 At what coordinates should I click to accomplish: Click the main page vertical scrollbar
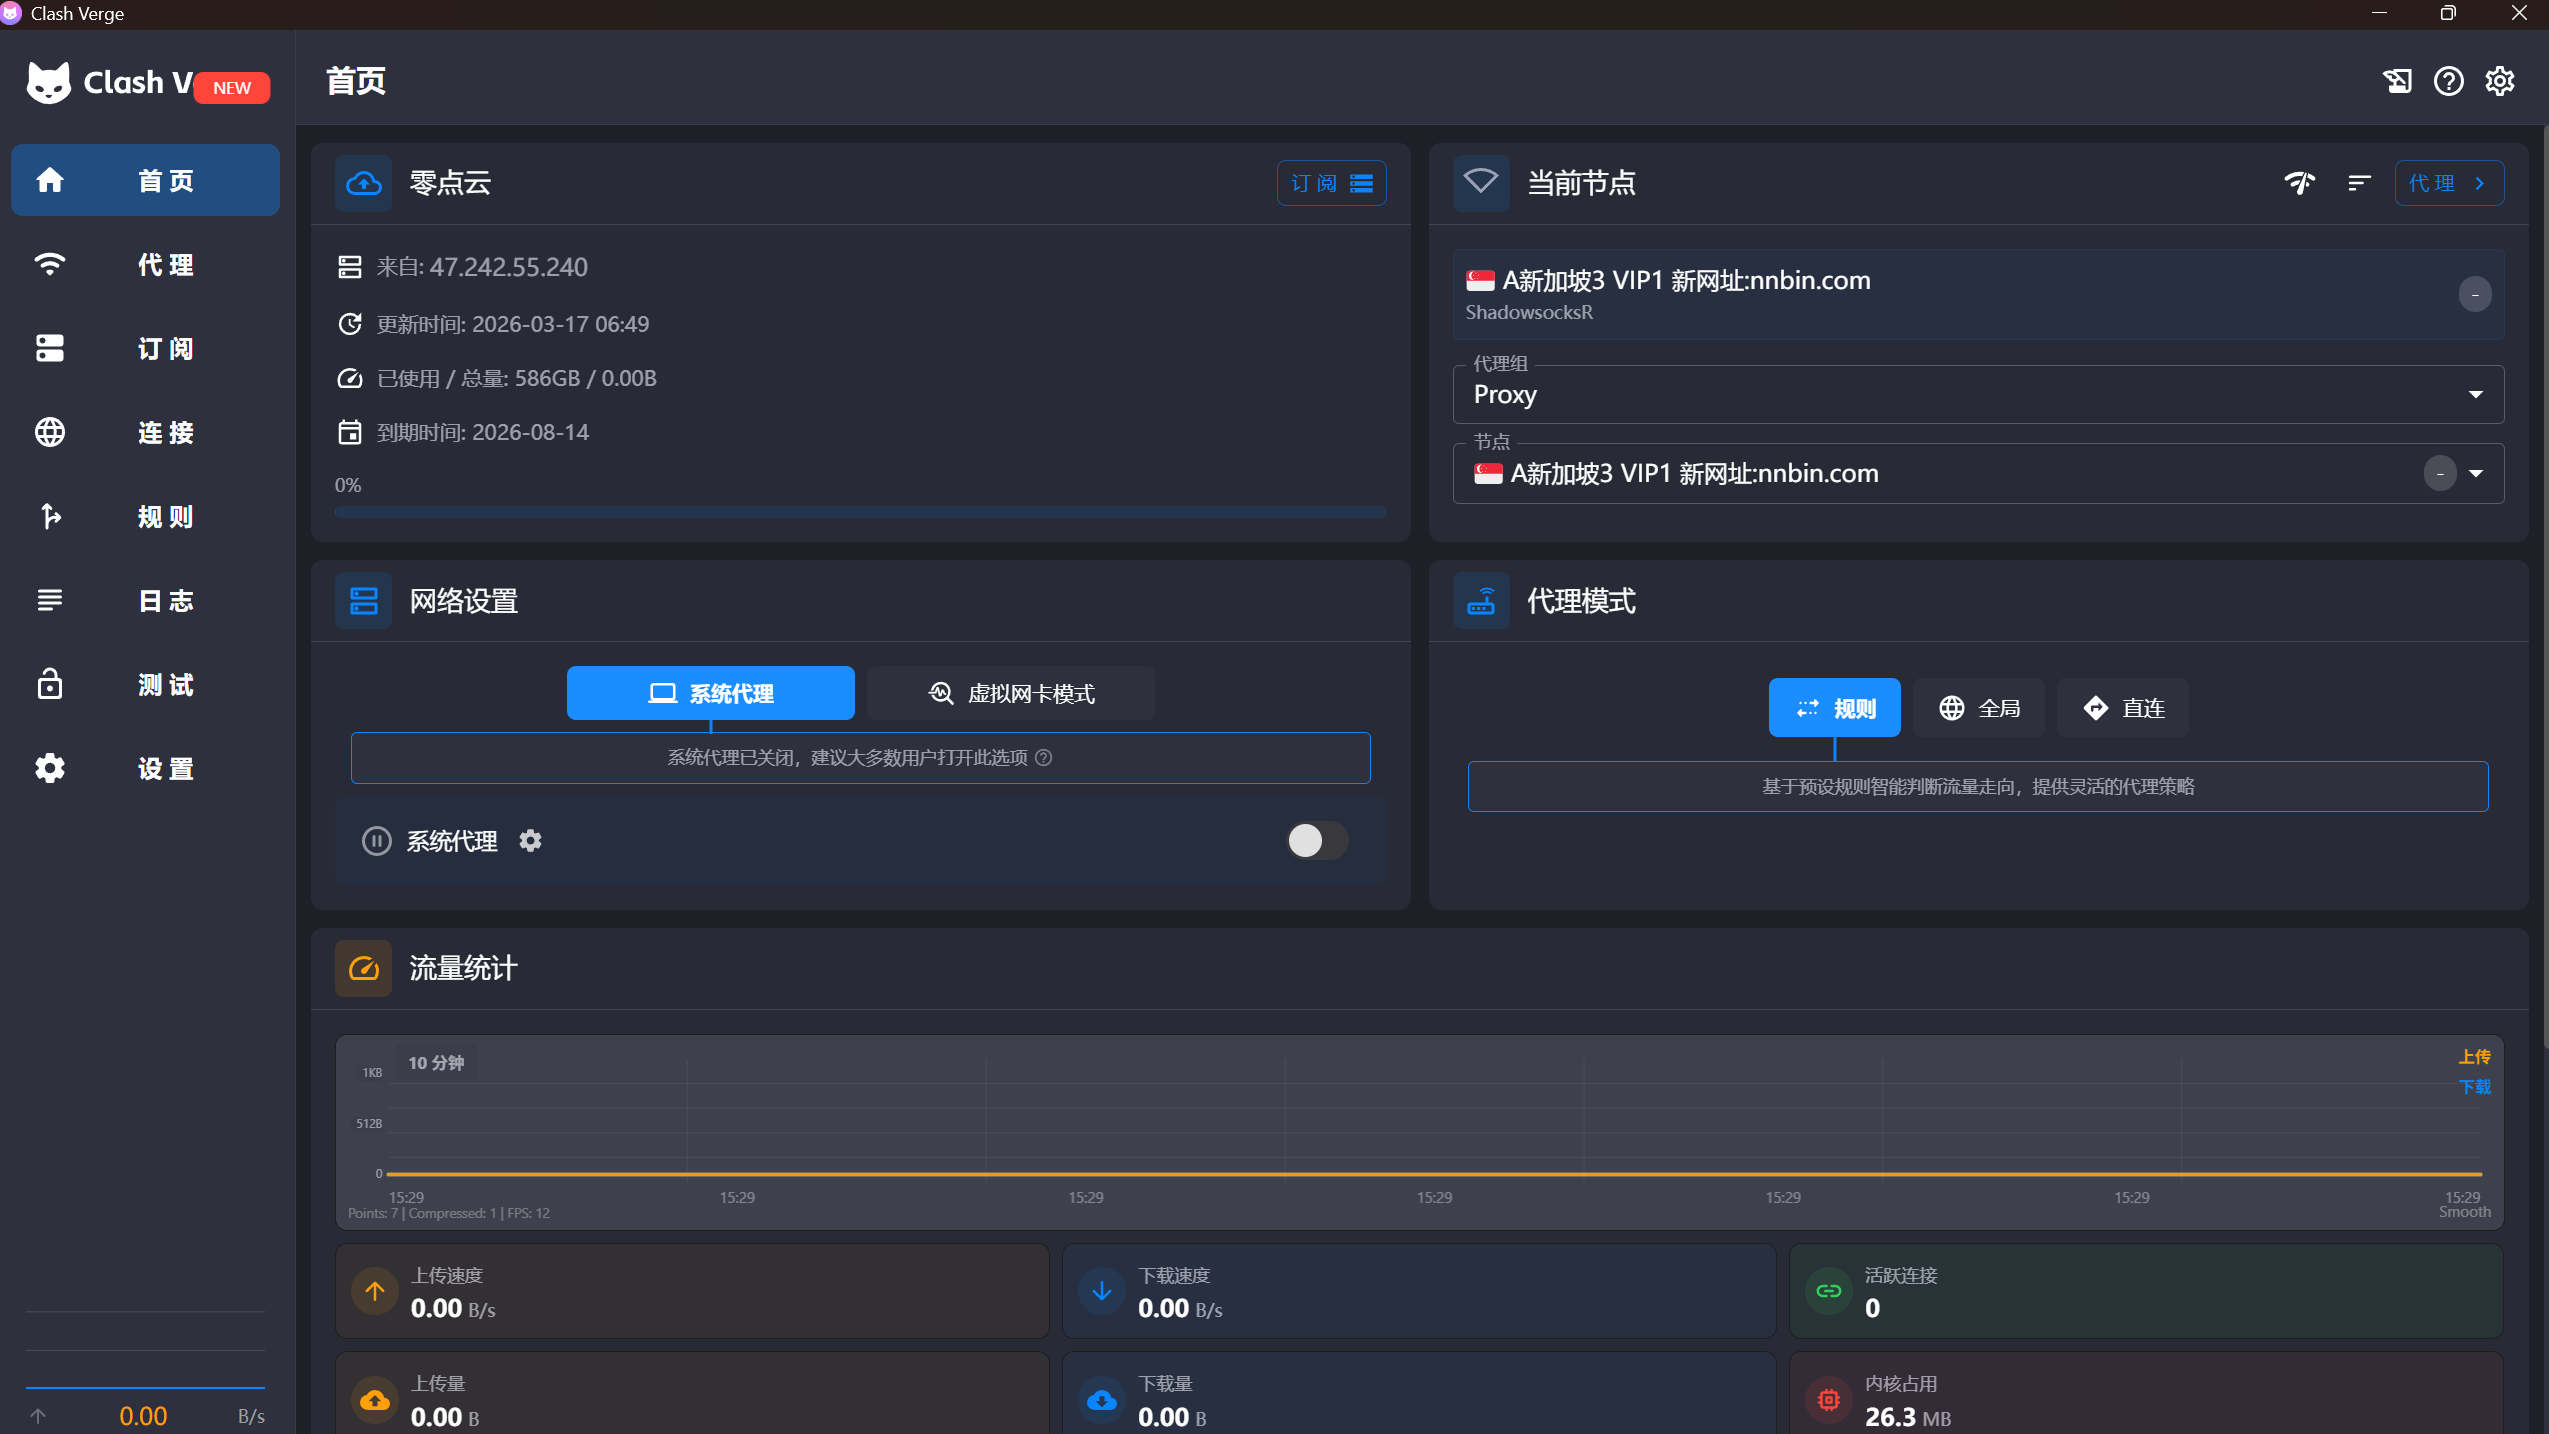click(2545, 585)
